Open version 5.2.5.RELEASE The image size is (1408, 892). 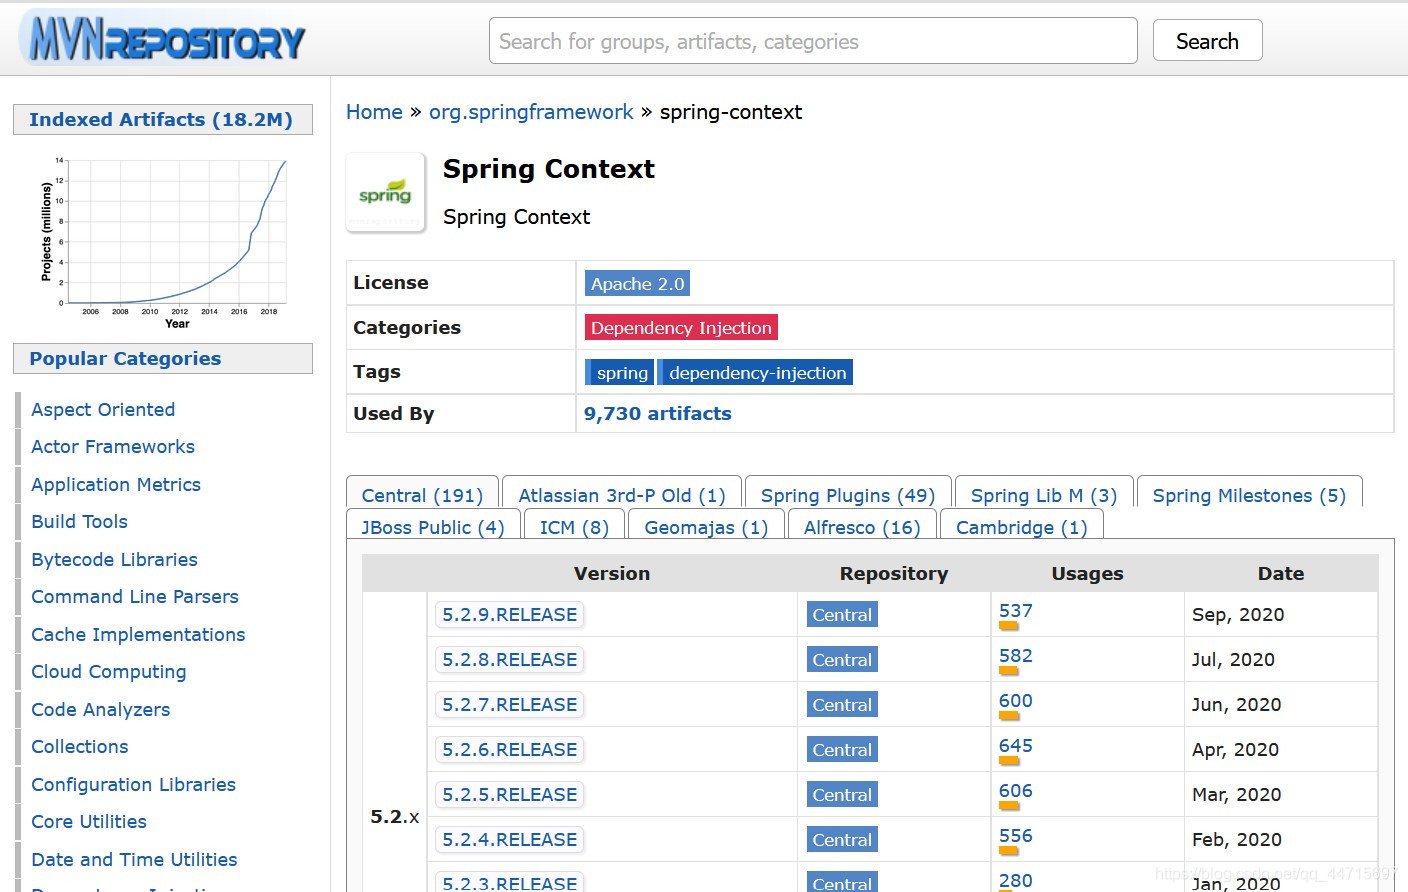tap(510, 795)
